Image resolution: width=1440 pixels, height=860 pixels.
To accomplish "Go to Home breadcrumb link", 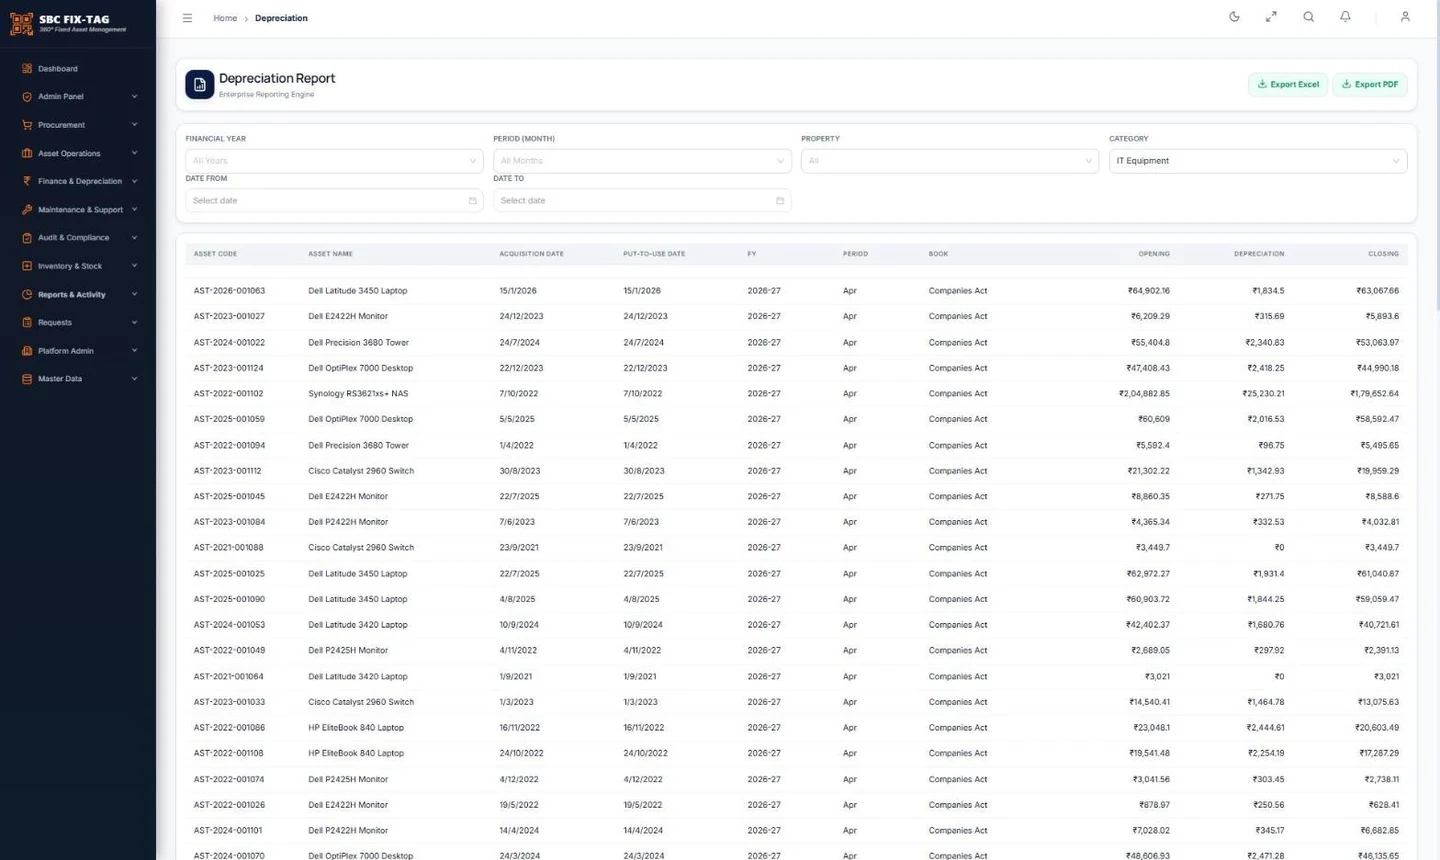I will [x=225, y=18].
